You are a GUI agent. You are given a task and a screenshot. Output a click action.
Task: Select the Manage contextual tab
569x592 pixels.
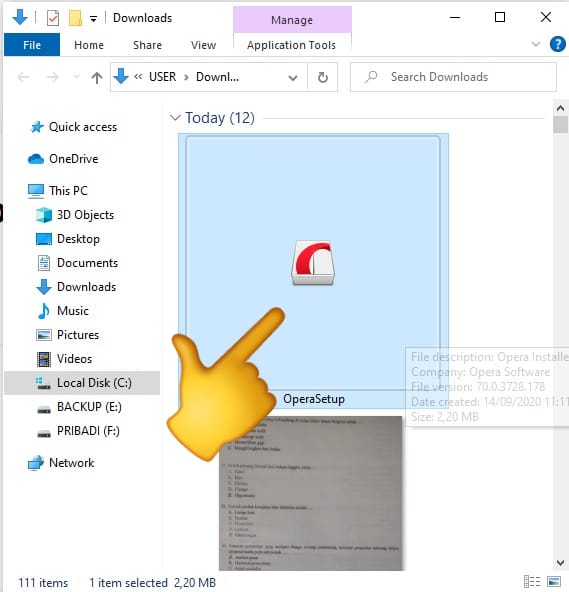[x=292, y=20]
